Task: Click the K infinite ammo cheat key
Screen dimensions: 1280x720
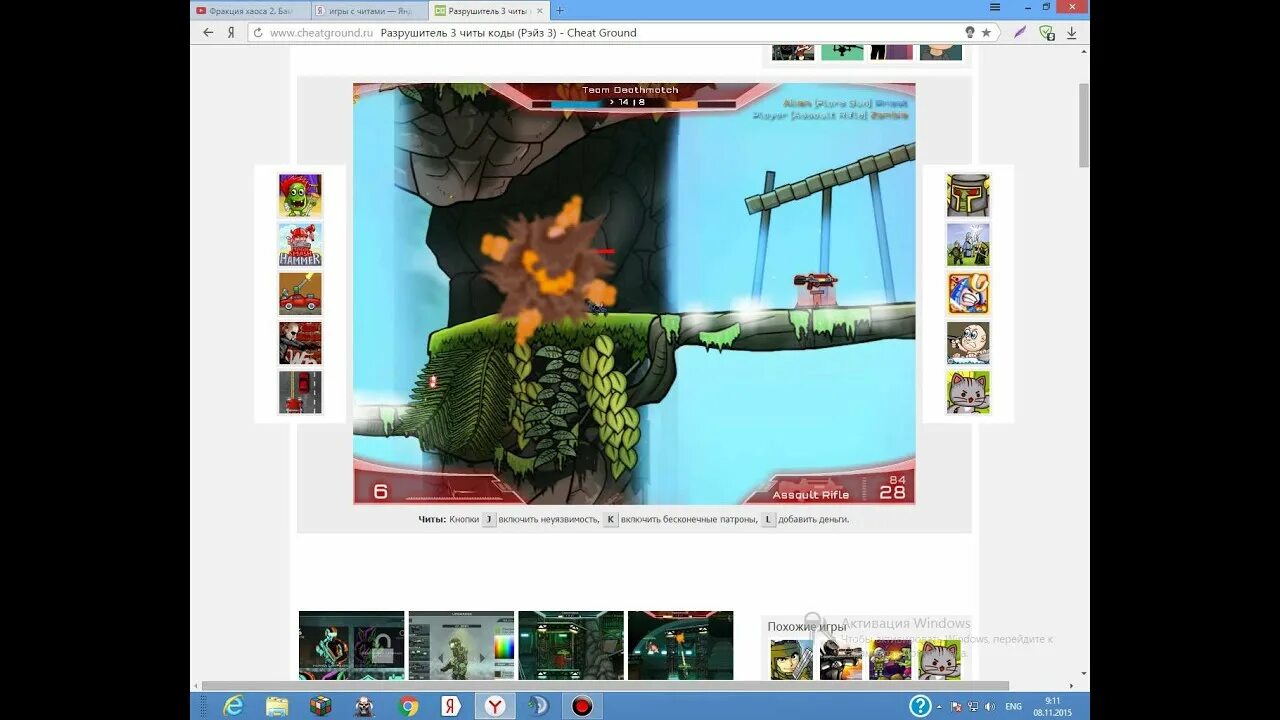Action: tap(610, 520)
